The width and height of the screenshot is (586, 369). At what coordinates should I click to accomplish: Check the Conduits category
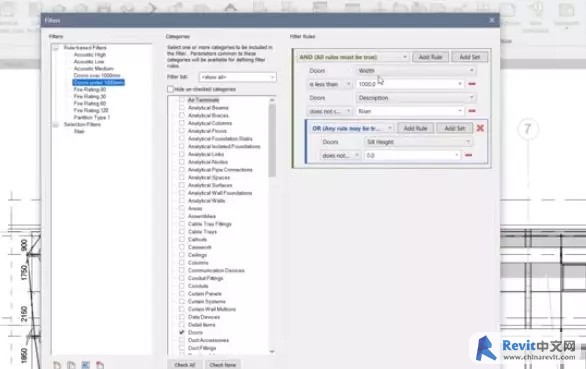point(182,286)
